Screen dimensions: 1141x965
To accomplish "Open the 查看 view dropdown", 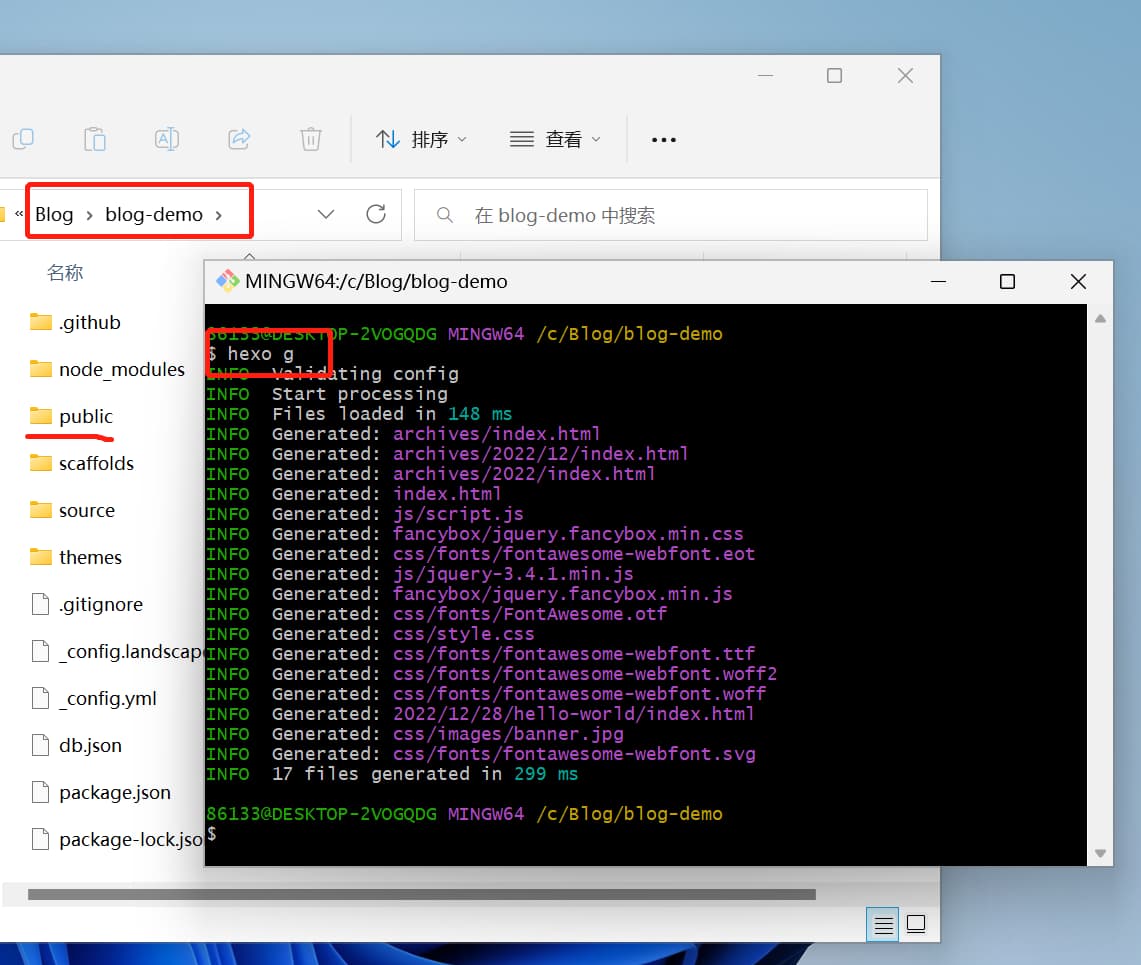I will [555, 139].
